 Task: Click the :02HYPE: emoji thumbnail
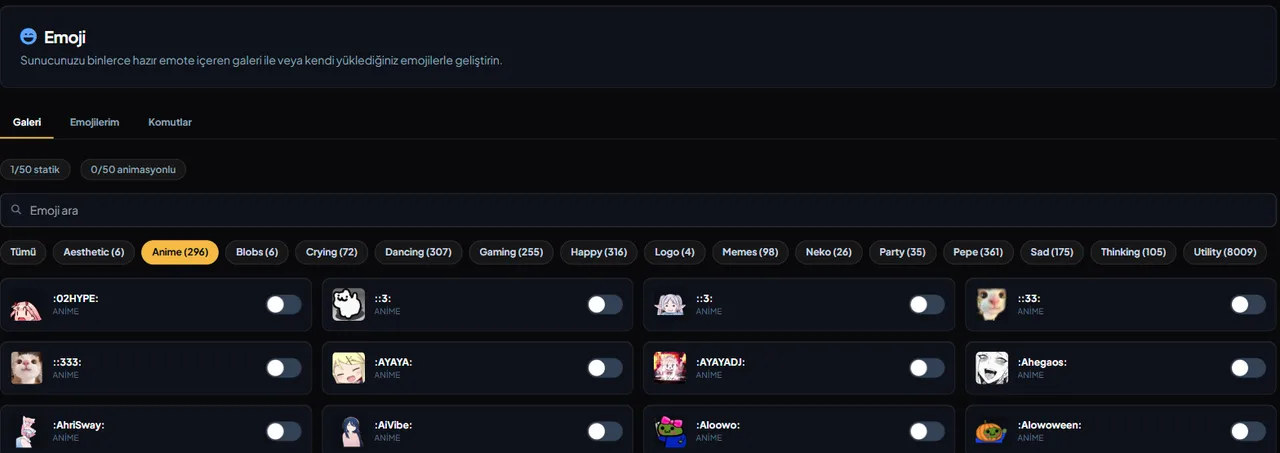click(x=27, y=305)
